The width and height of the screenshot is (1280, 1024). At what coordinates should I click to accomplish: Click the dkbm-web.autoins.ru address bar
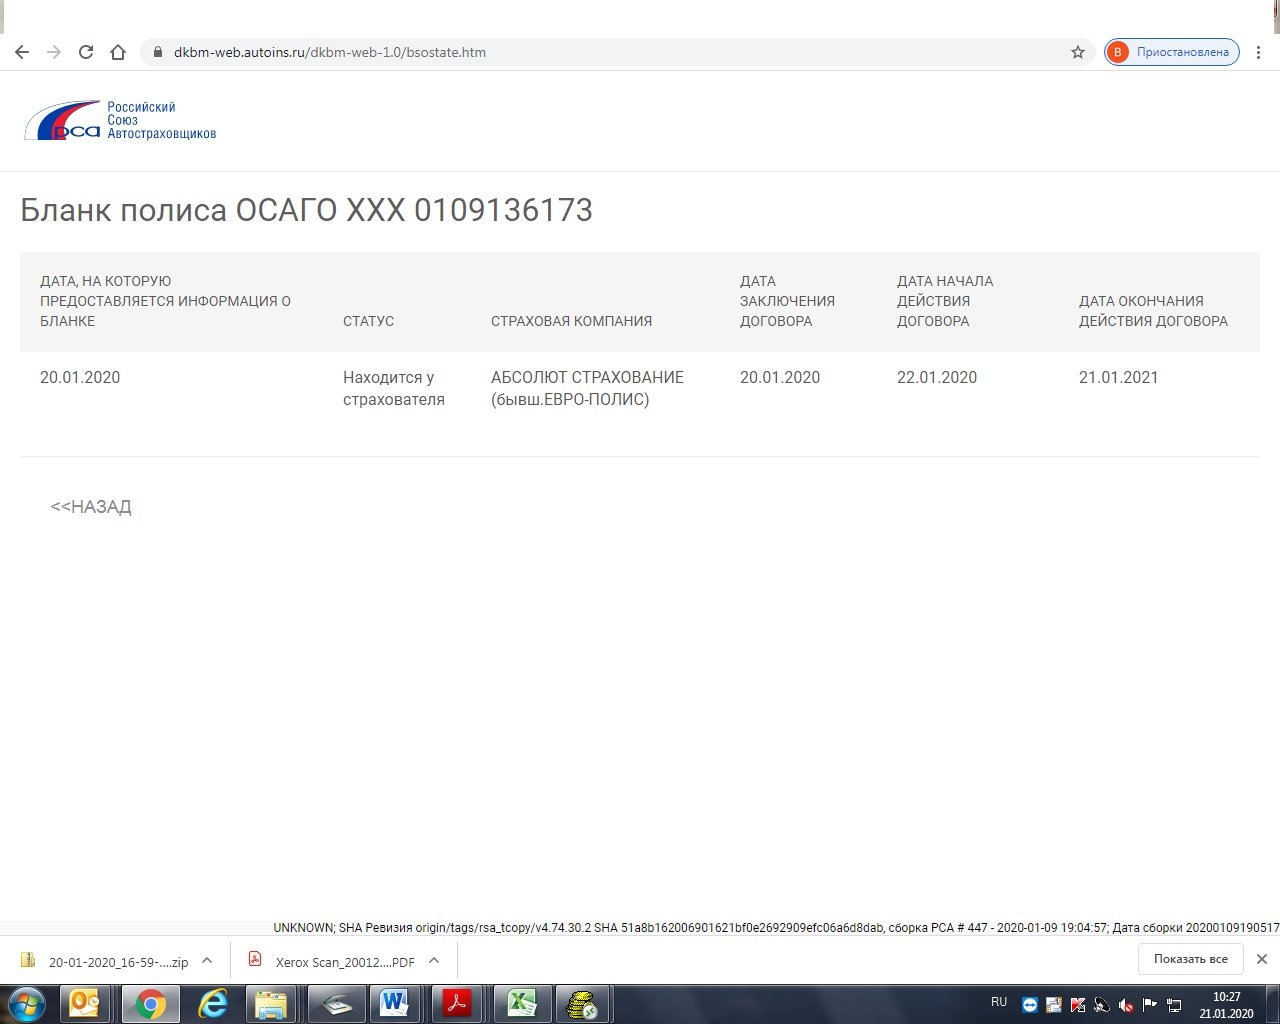(x=618, y=52)
